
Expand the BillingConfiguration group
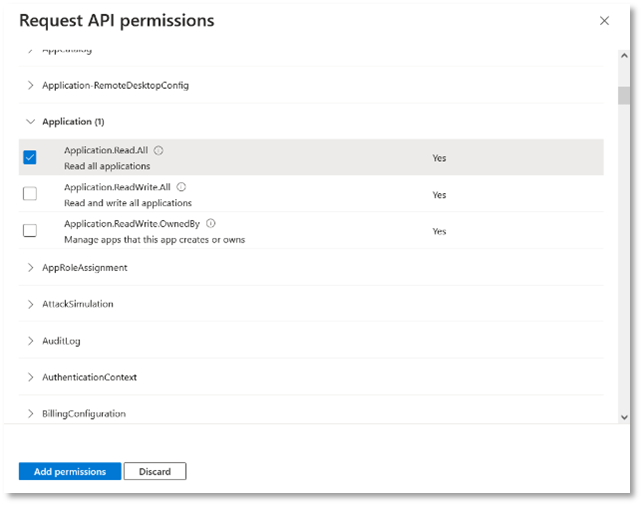click(30, 414)
